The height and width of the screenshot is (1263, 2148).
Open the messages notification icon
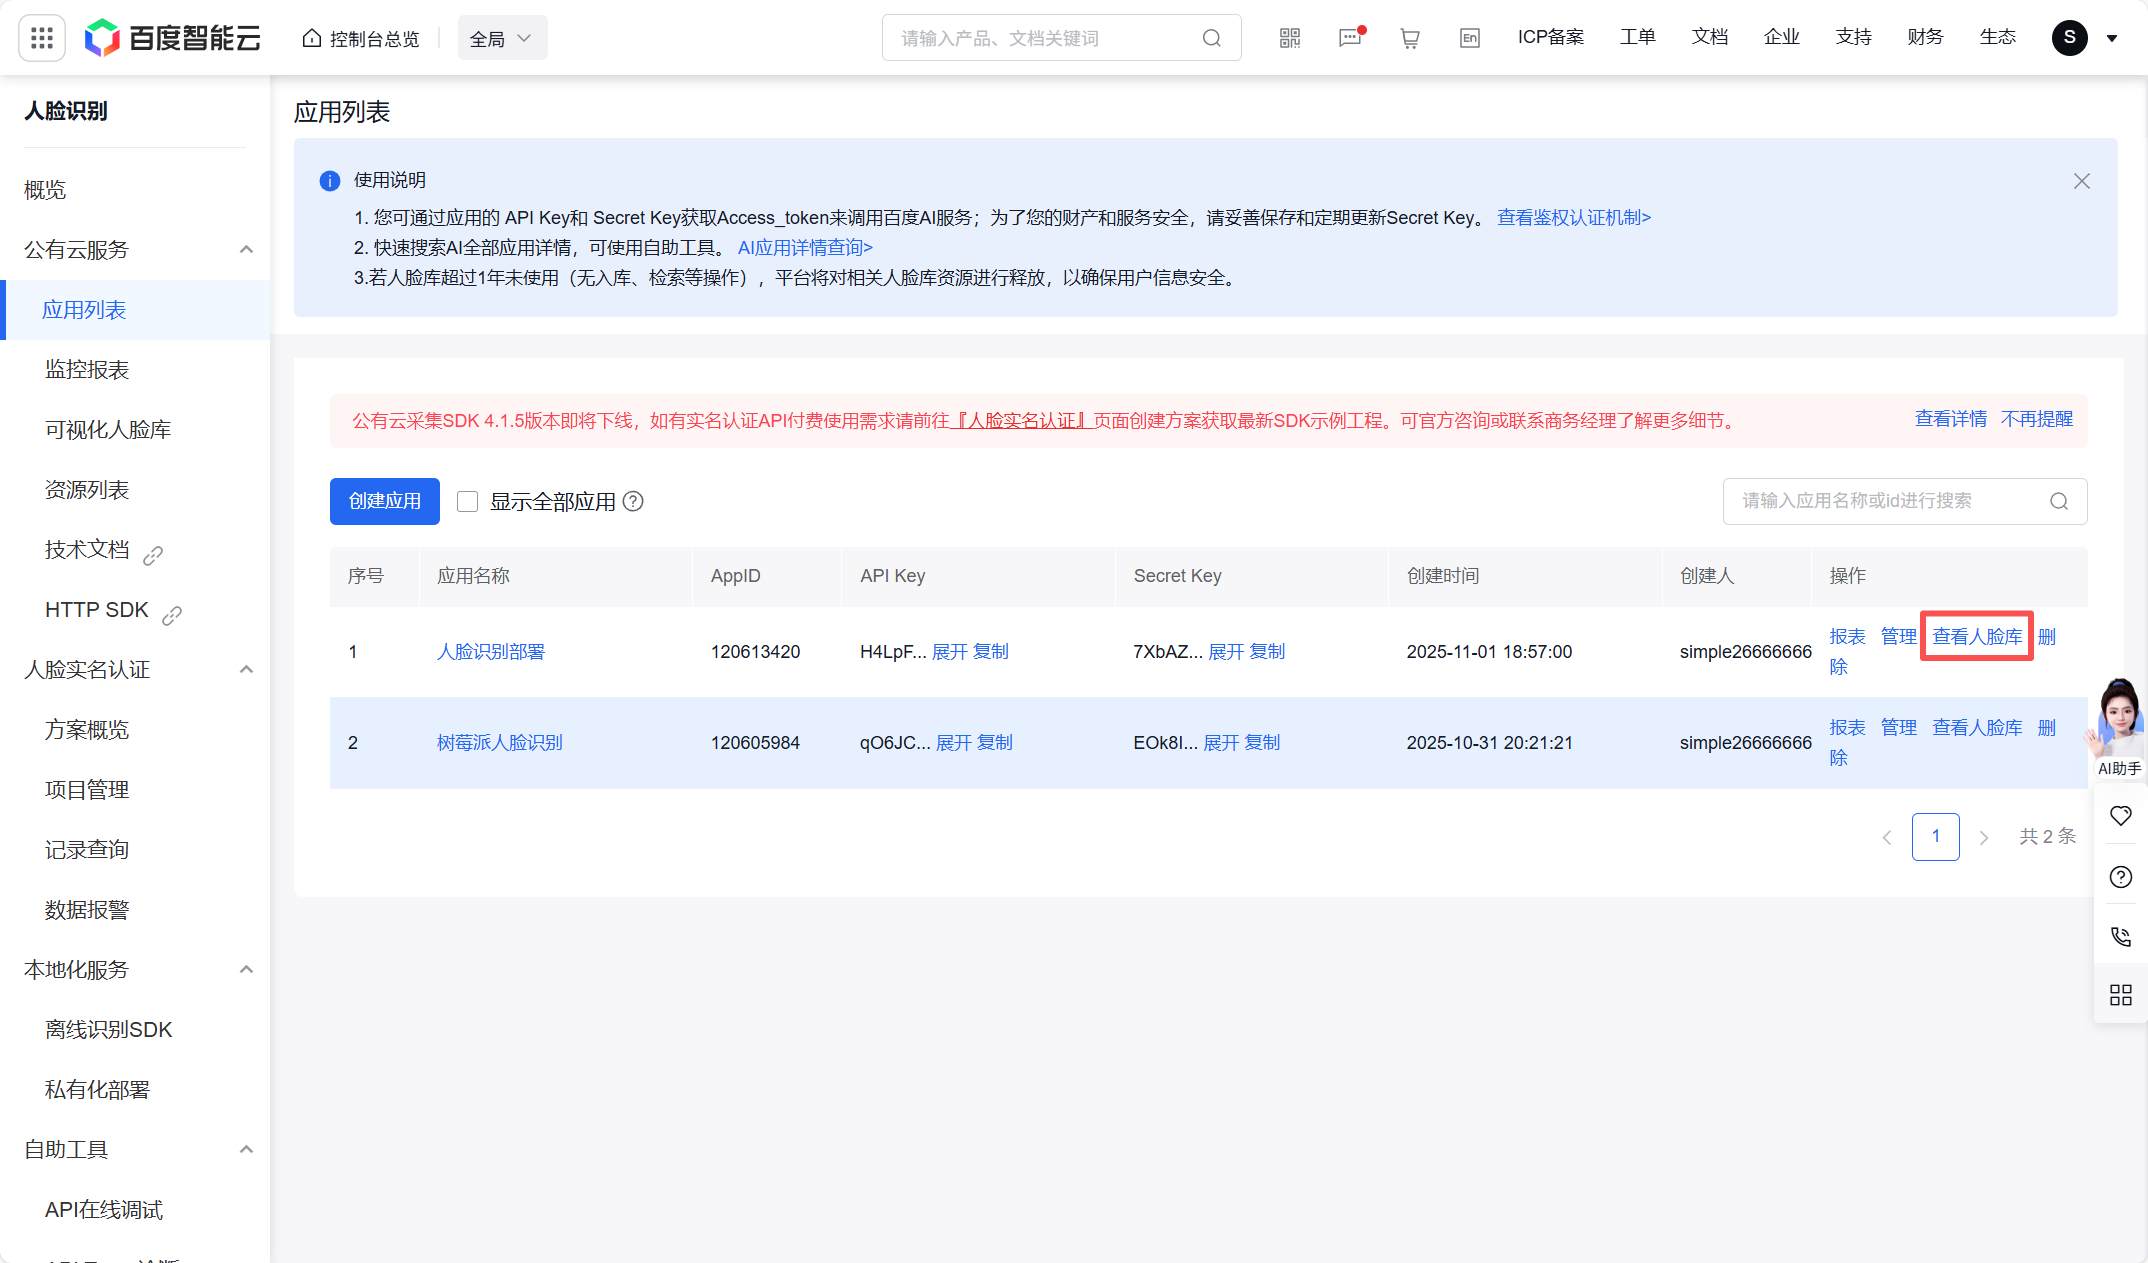1350,37
